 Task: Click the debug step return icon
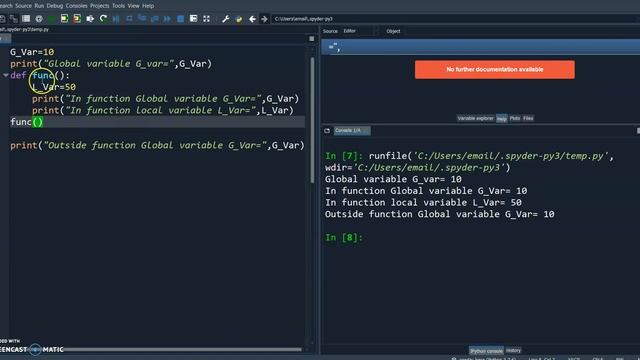tap(154, 19)
